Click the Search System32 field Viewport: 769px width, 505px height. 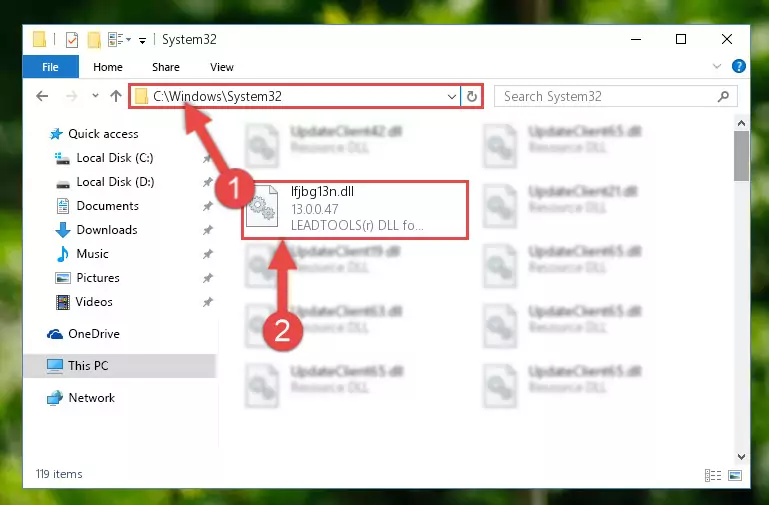(615, 96)
